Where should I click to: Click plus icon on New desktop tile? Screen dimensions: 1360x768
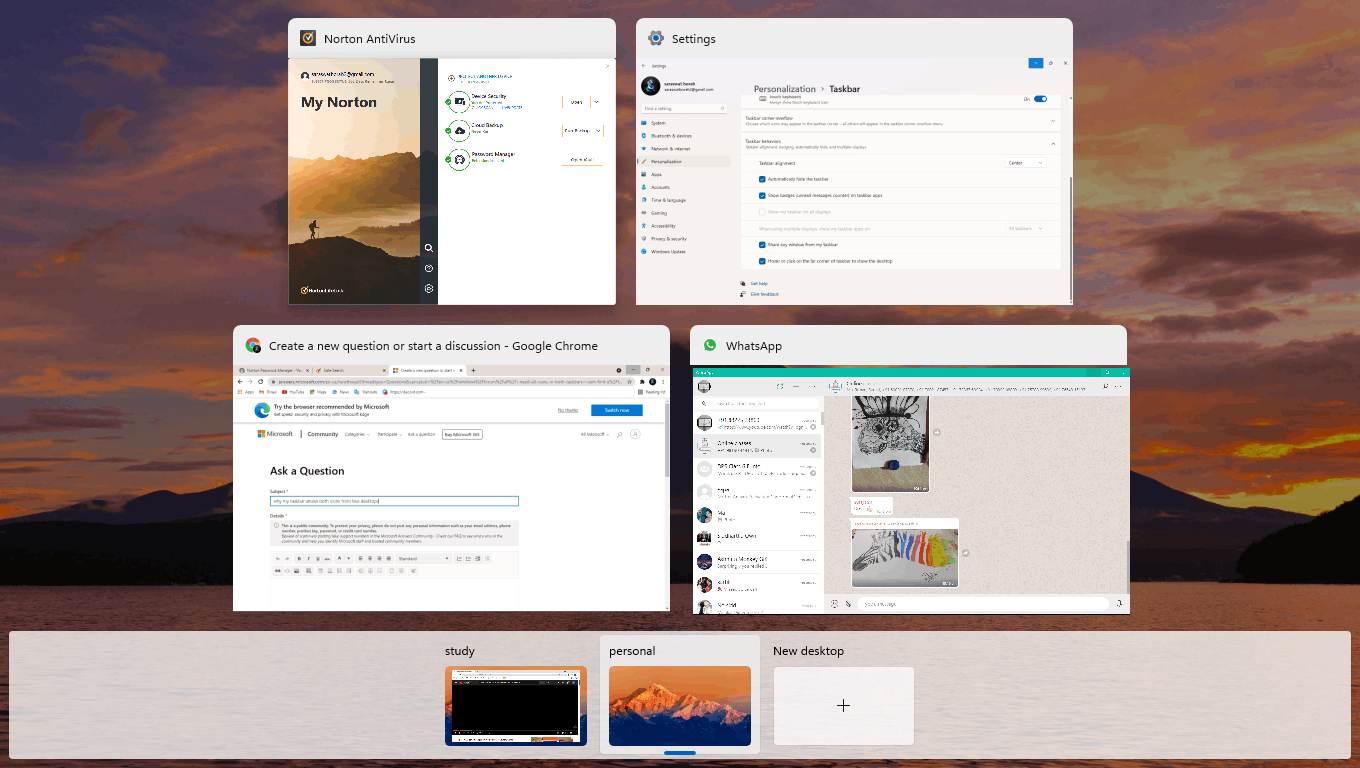[843, 705]
